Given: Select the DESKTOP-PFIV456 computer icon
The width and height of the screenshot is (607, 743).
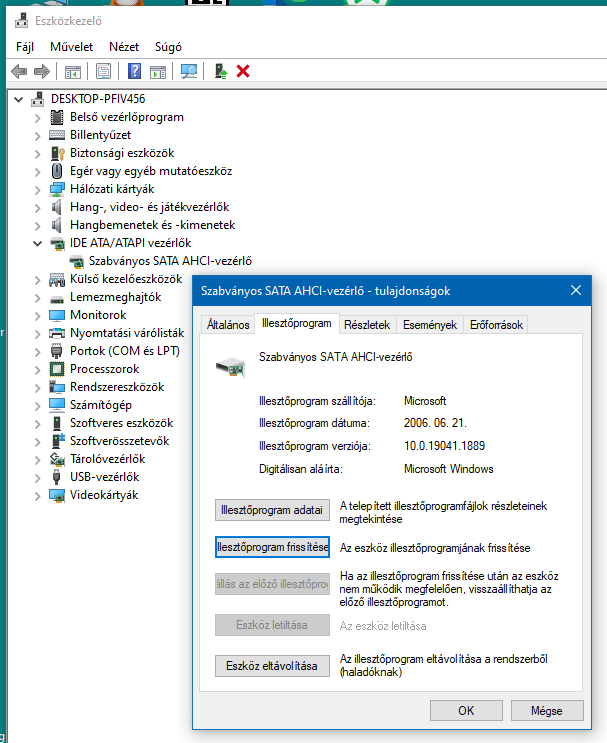Looking at the screenshot, I should [38, 99].
